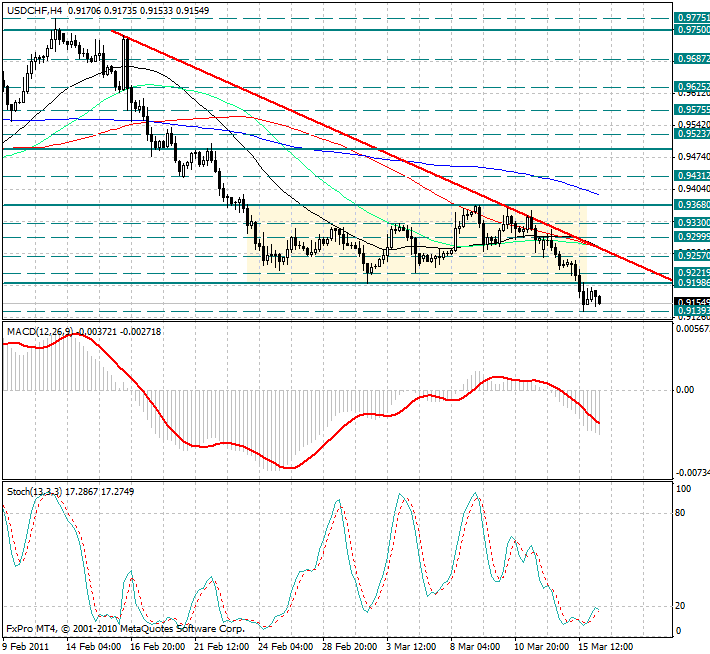This screenshot has height=654, width=710.
Task: Click the MACD 0.00 zero-level label
Action: [x=685, y=390]
